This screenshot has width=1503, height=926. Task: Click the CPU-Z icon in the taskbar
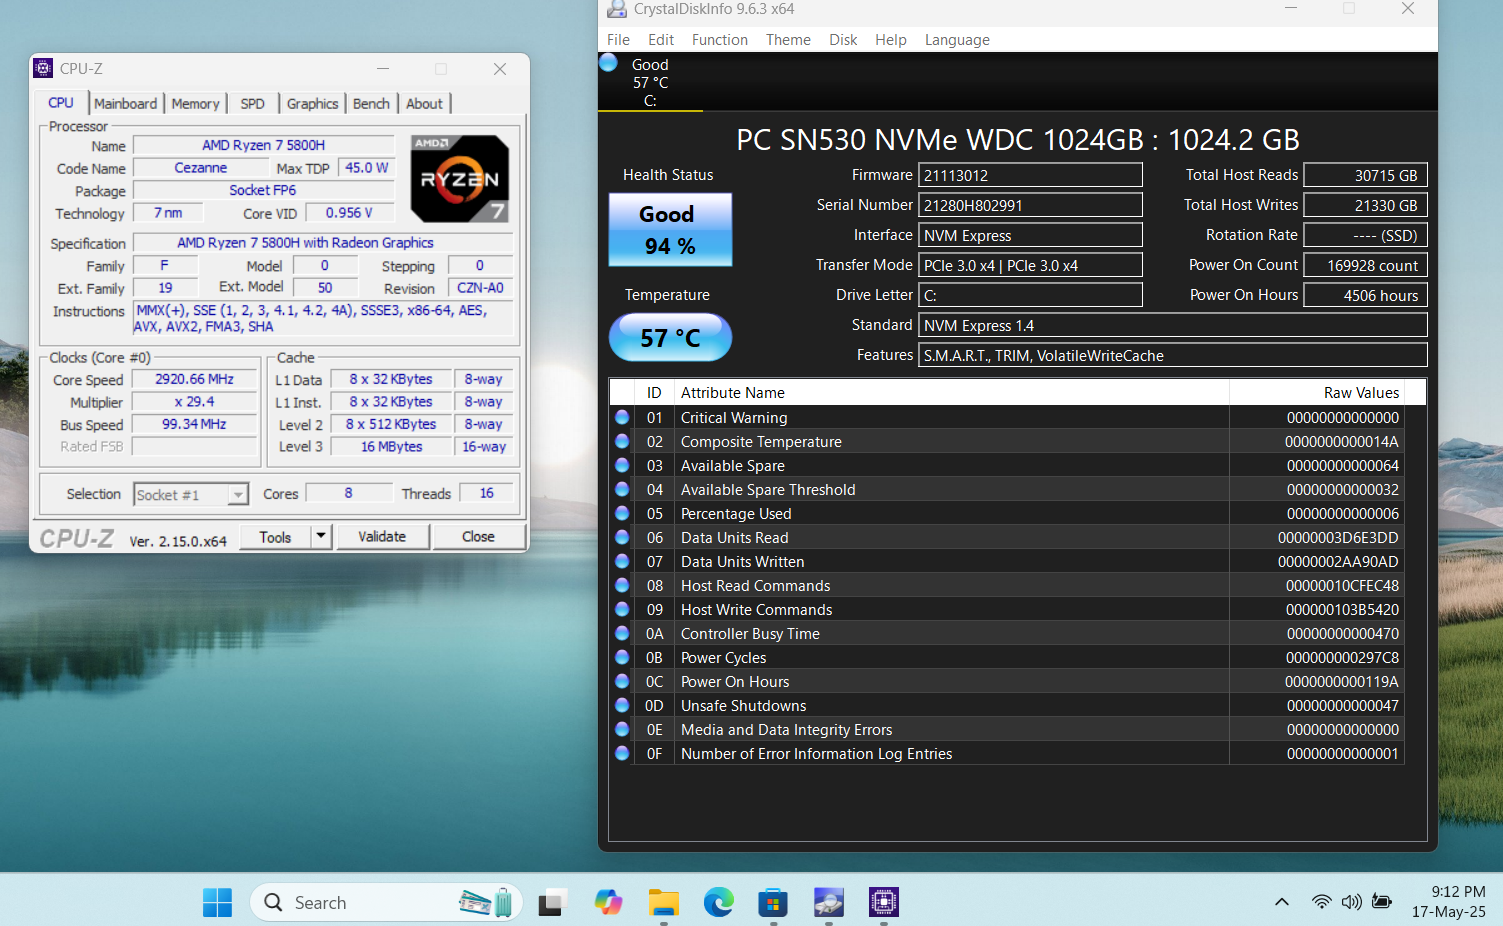883,902
